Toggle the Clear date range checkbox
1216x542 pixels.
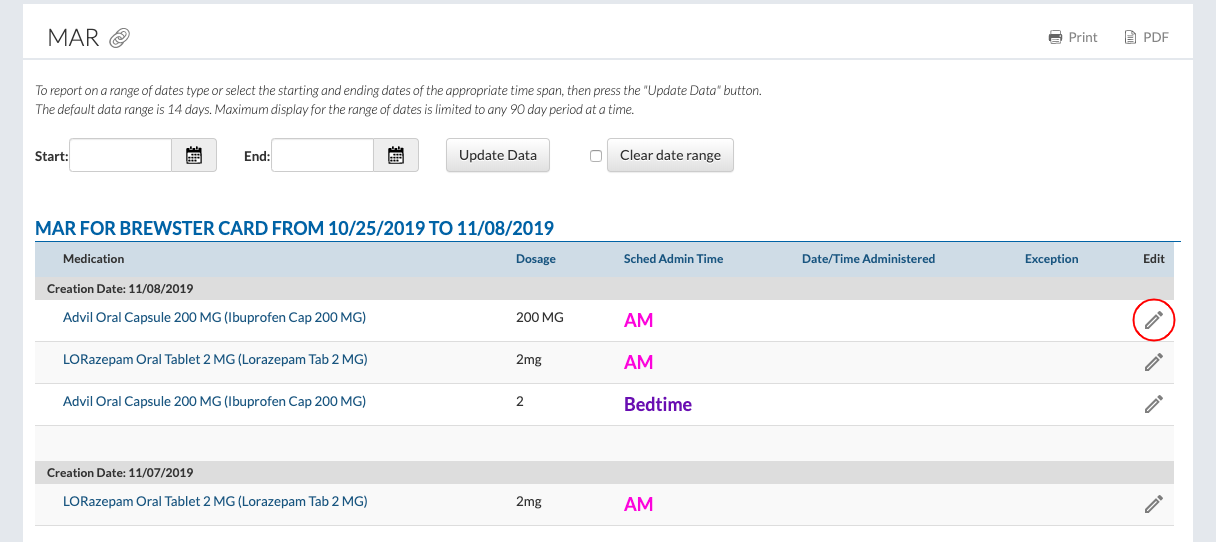click(596, 156)
